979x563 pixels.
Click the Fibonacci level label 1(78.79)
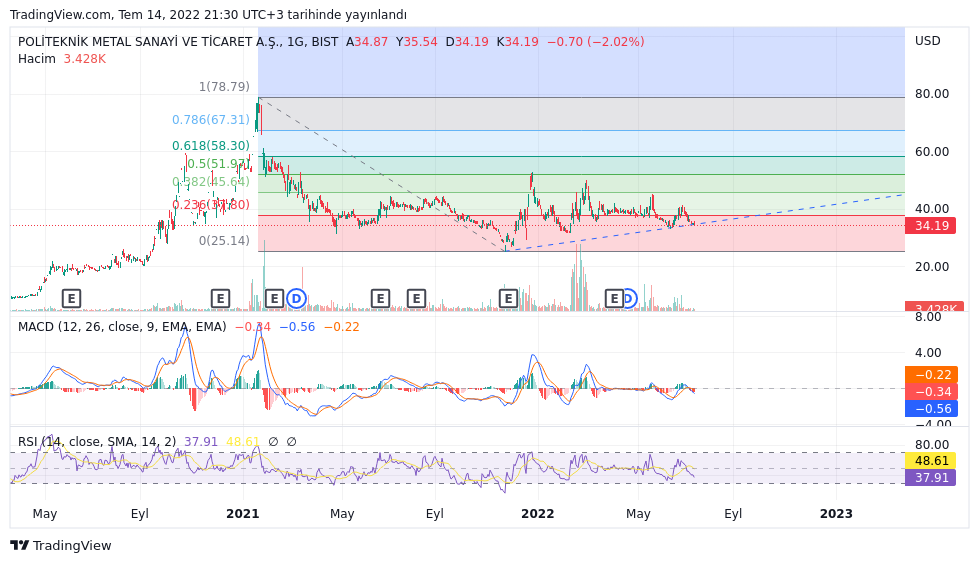224,87
